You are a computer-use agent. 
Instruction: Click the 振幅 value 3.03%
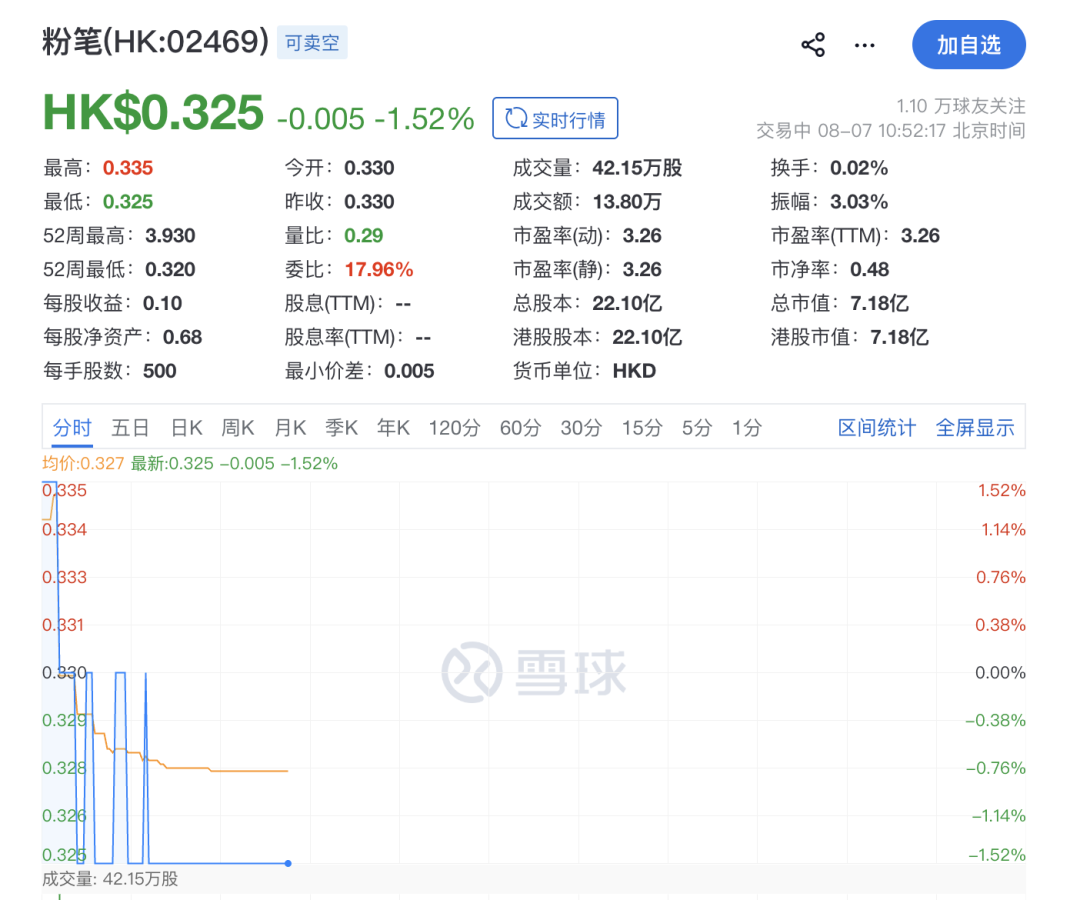pos(859,202)
